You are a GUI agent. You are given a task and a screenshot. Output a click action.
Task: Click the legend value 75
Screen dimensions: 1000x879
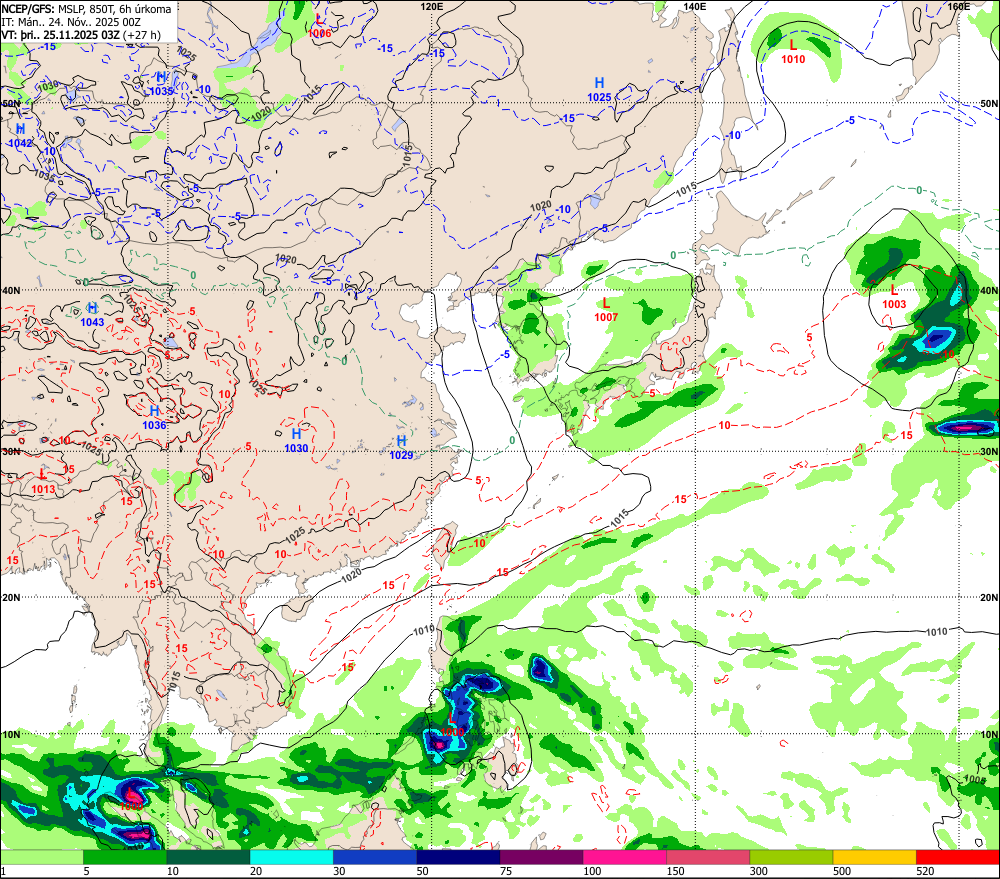[506, 871]
